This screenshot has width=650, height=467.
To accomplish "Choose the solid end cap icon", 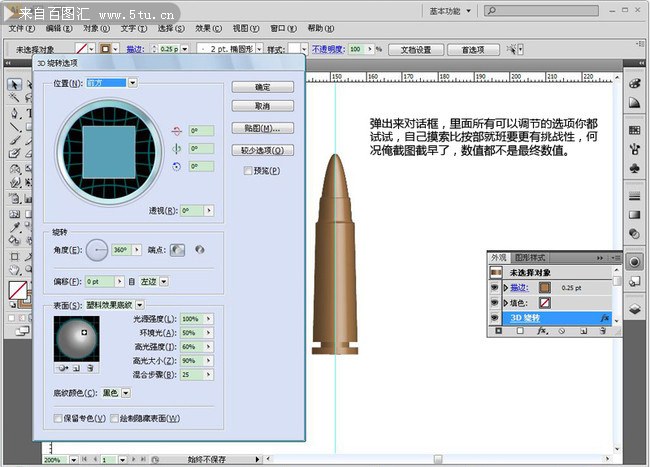I will coord(177,250).
